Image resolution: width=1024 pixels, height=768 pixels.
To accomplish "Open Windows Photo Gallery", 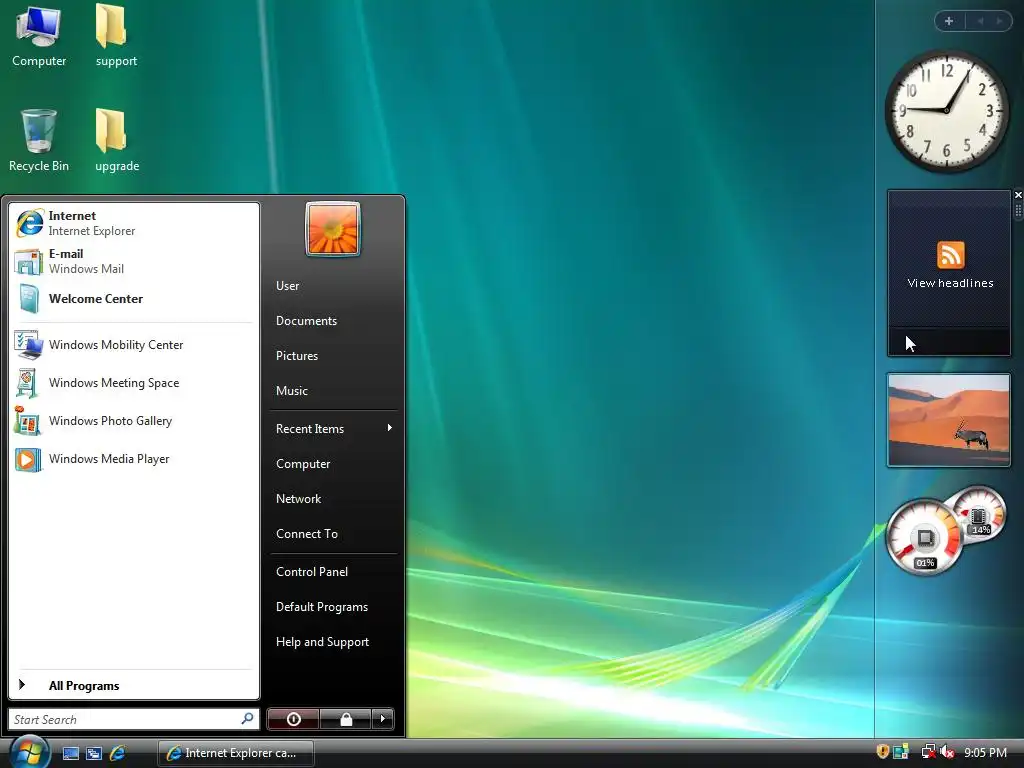I will (x=134, y=421).
